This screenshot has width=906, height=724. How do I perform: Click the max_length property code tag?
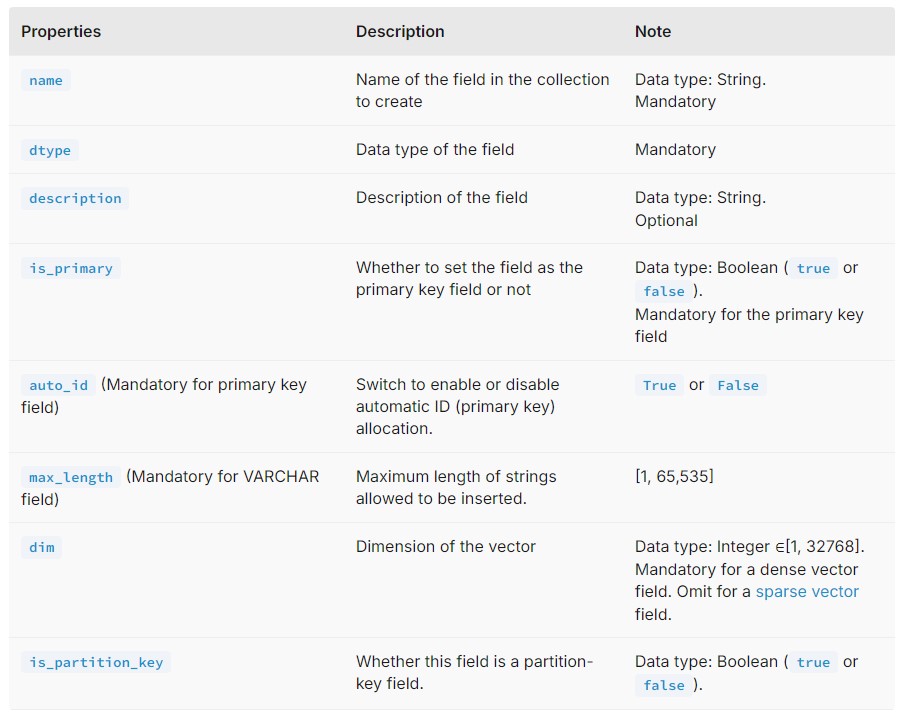[71, 477]
